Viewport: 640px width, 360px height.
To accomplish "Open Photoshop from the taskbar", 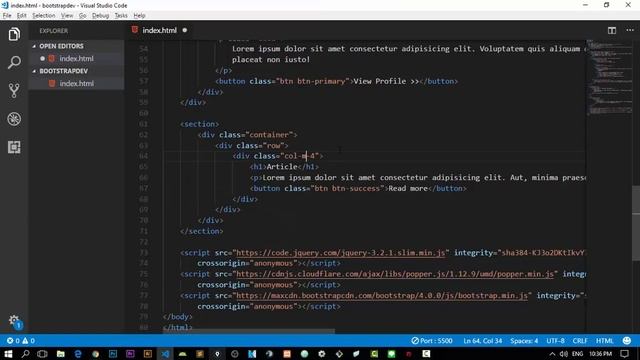I will coord(113,354).
